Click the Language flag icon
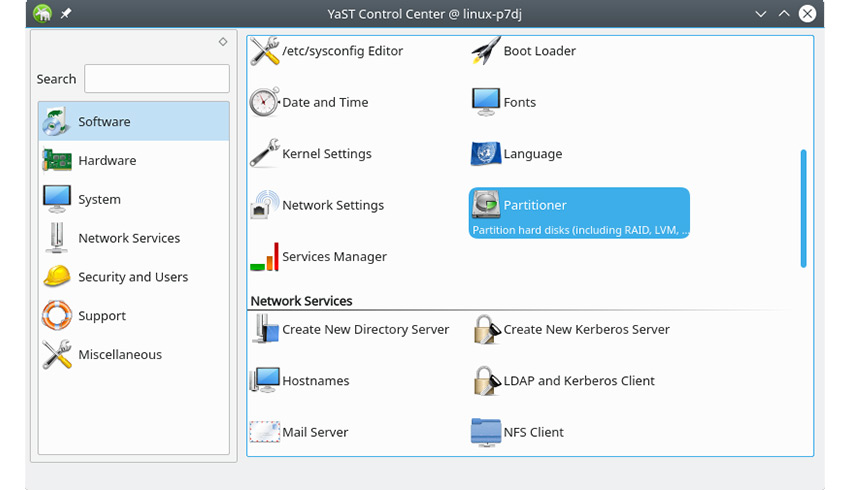This screenshot has height=490, width=850. click(486, 154)
